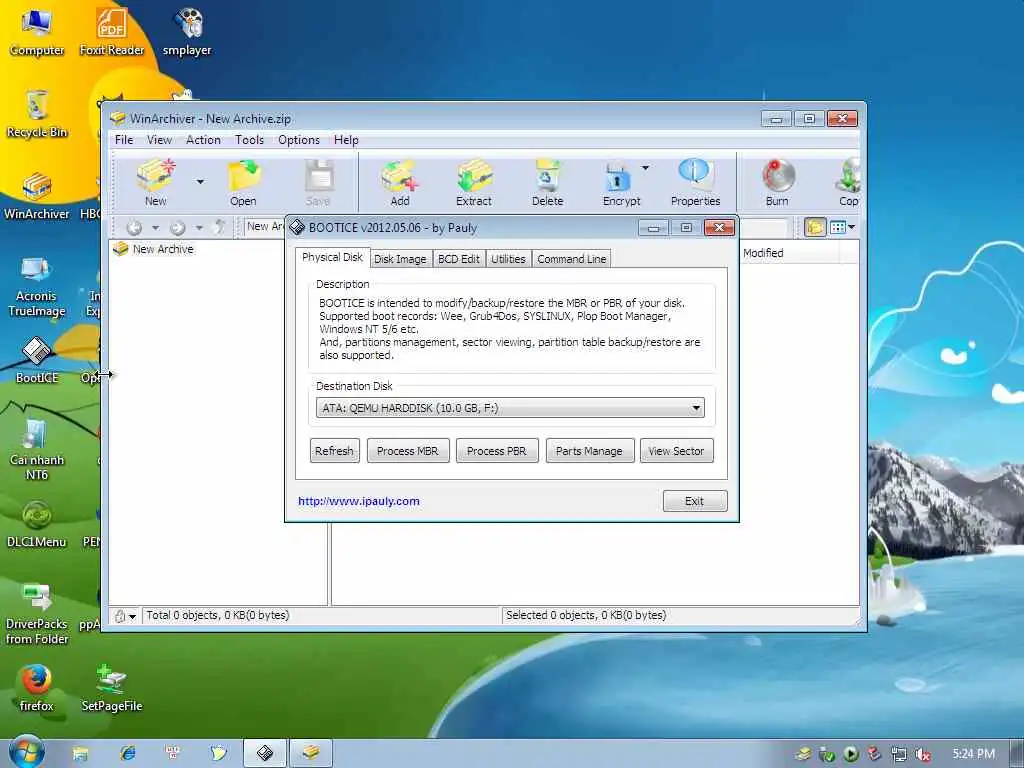Select the Recycle Bin desktop icon
Viewport: 1024px width, 768px height.
point(37,114)
